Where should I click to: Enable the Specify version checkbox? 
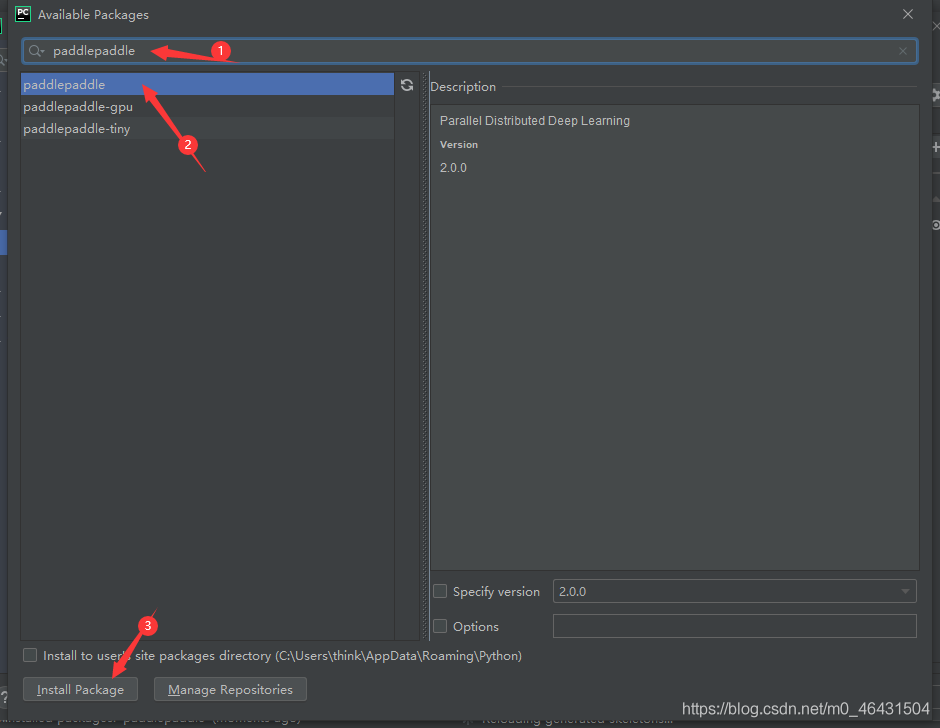[x=440, y=592]
